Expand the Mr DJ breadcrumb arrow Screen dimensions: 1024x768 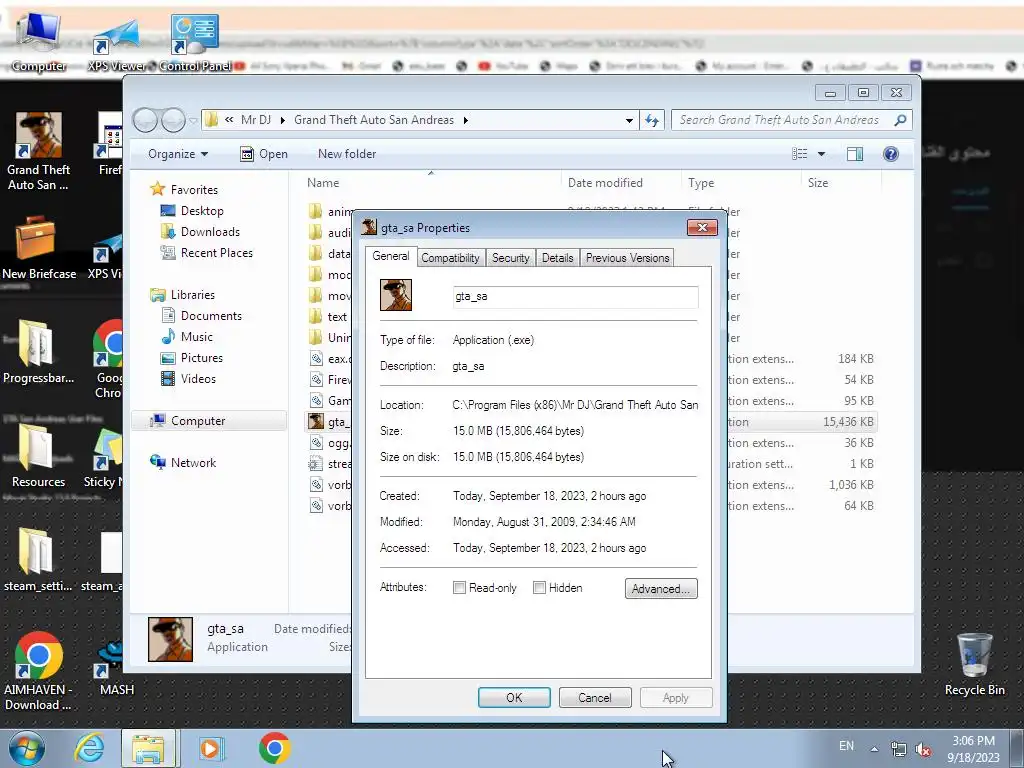click(283, 120)
